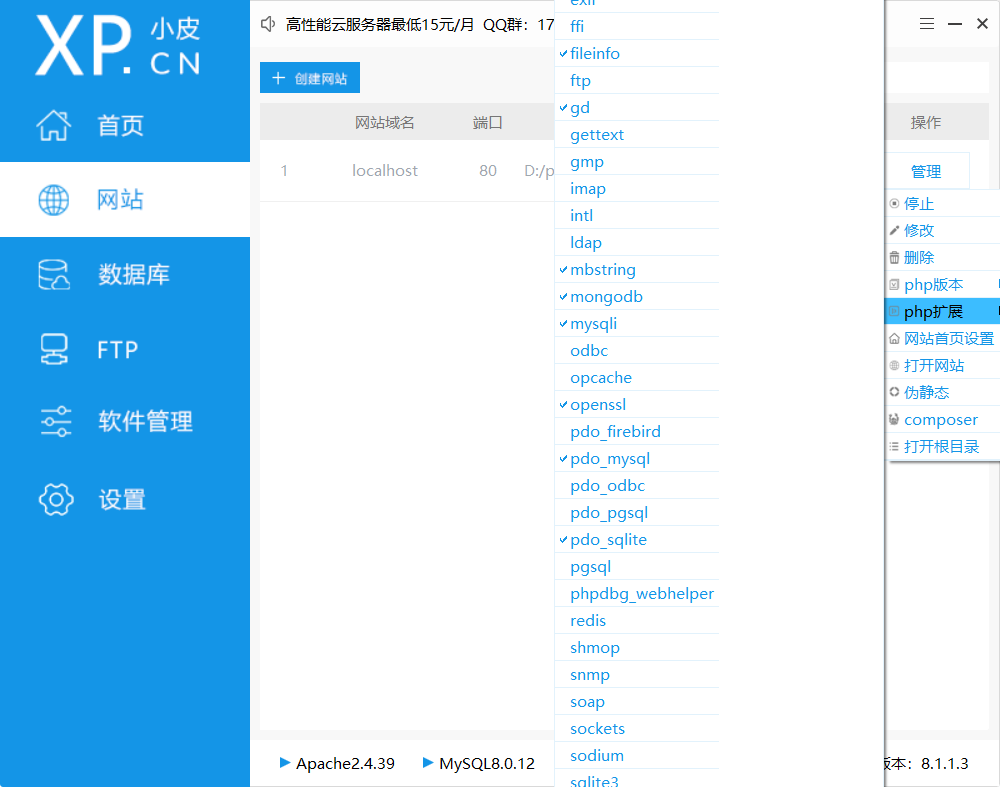Click the Apache2.4.39 running indicator
Screen dimensions: 1000x787
[x=338, y=763]
